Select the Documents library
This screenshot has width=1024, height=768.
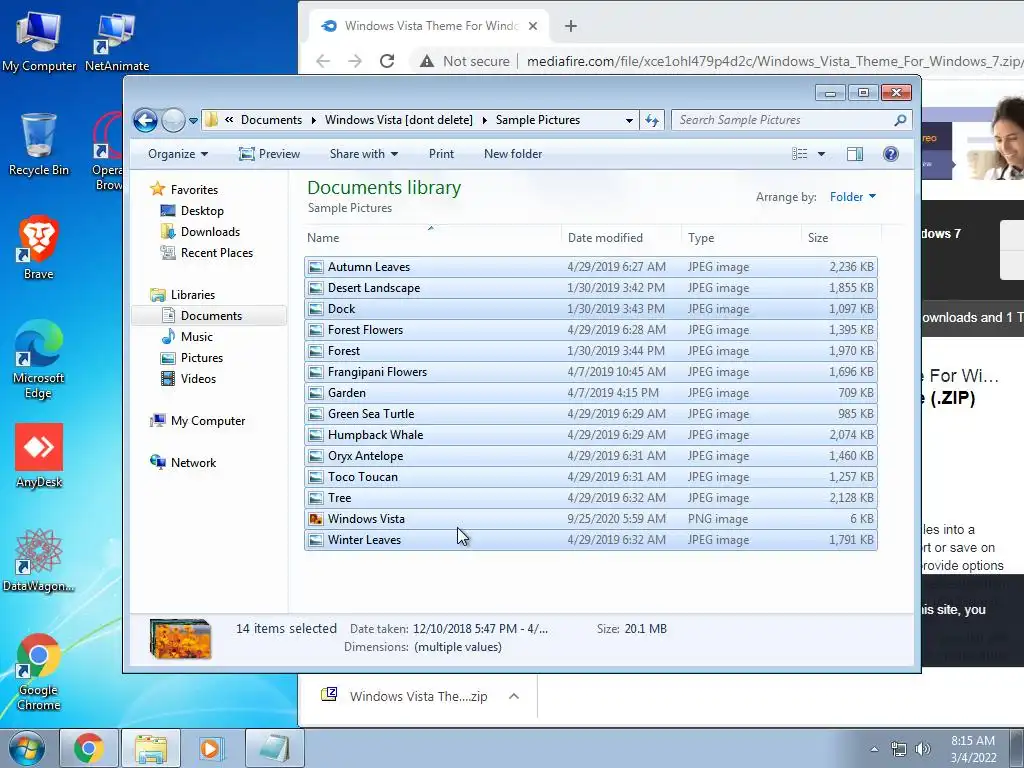click(209, 315)
